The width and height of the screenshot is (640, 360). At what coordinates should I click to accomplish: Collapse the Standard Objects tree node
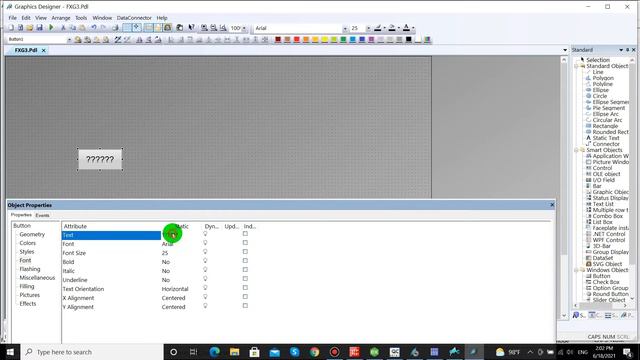pyautogui.click(x=577, y=66)
